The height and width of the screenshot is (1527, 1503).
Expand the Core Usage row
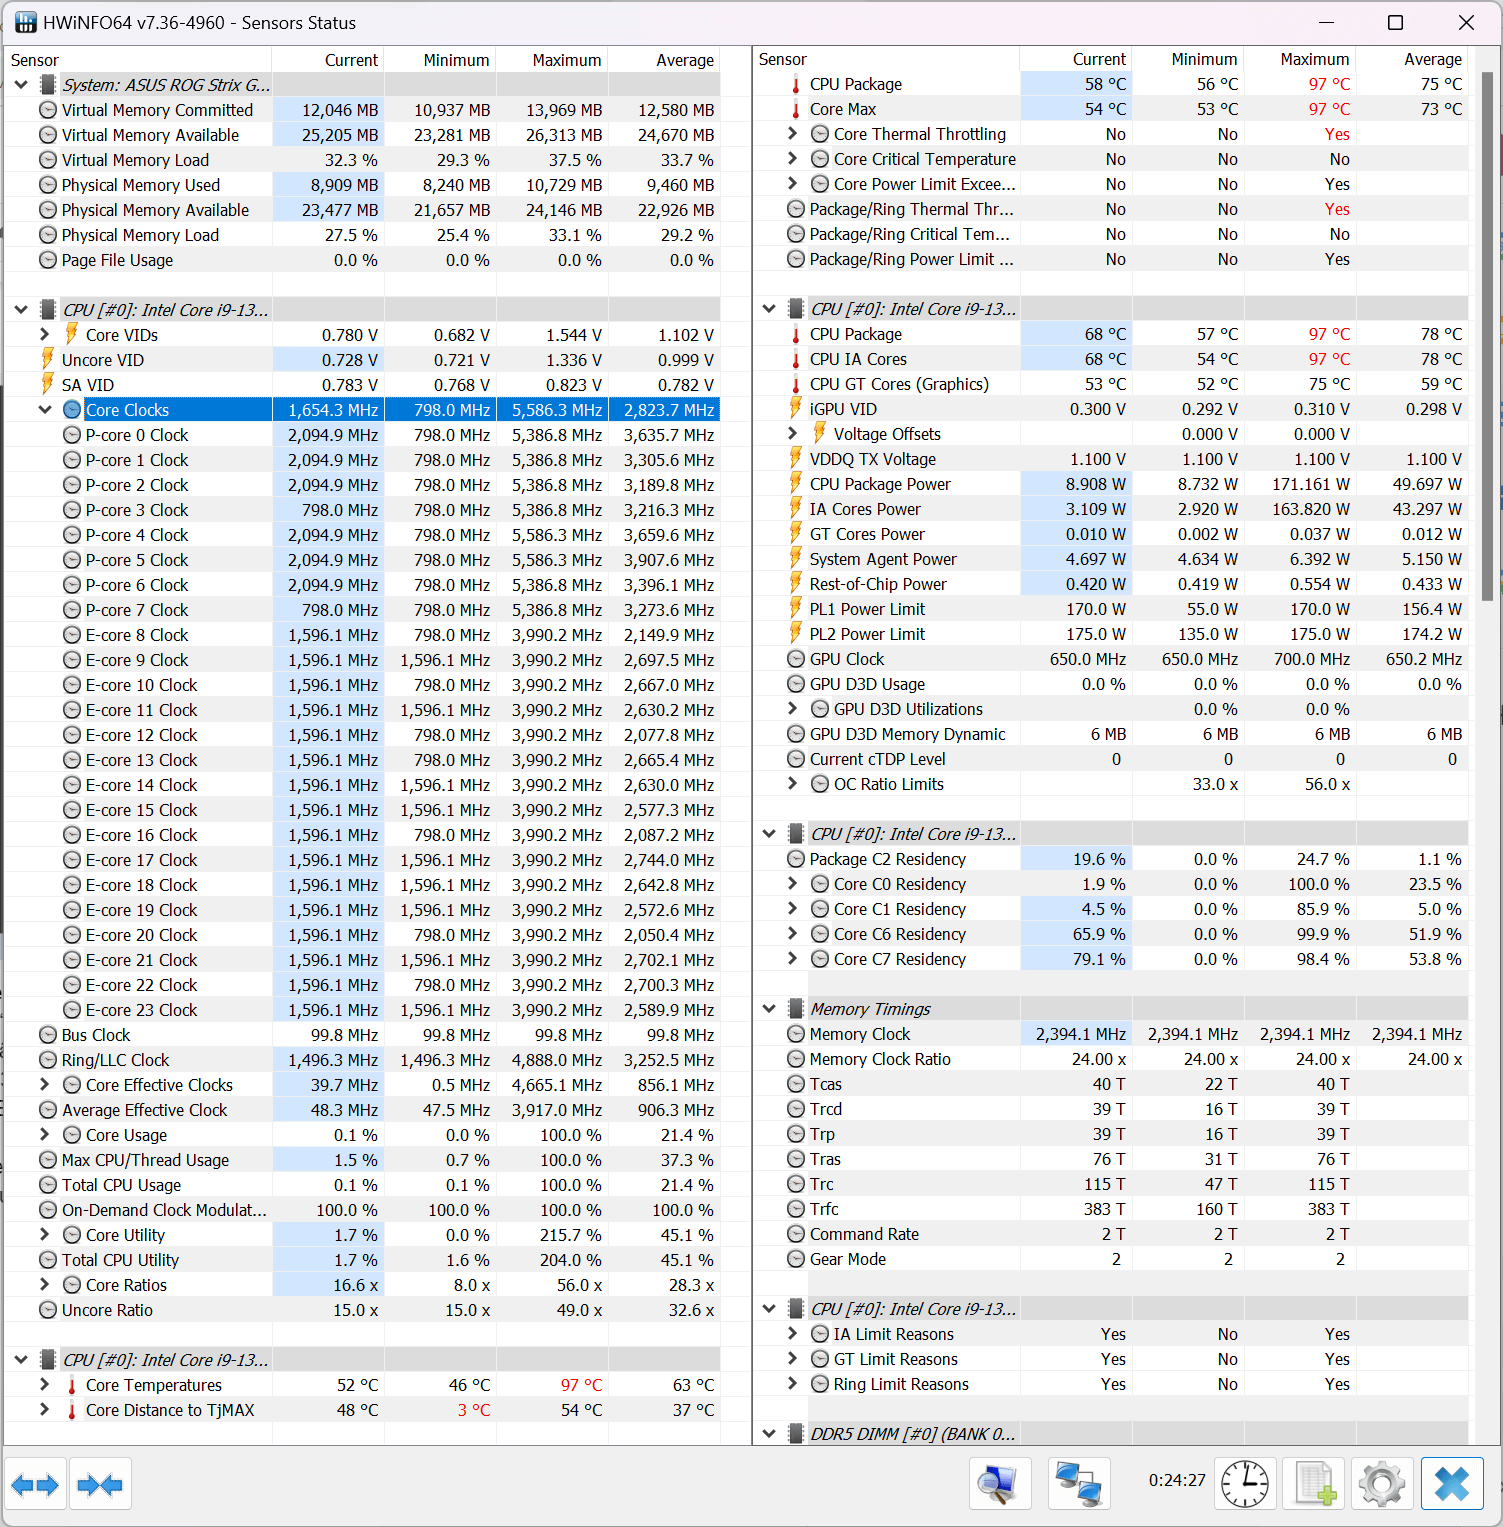click(x=44, y=1135)
